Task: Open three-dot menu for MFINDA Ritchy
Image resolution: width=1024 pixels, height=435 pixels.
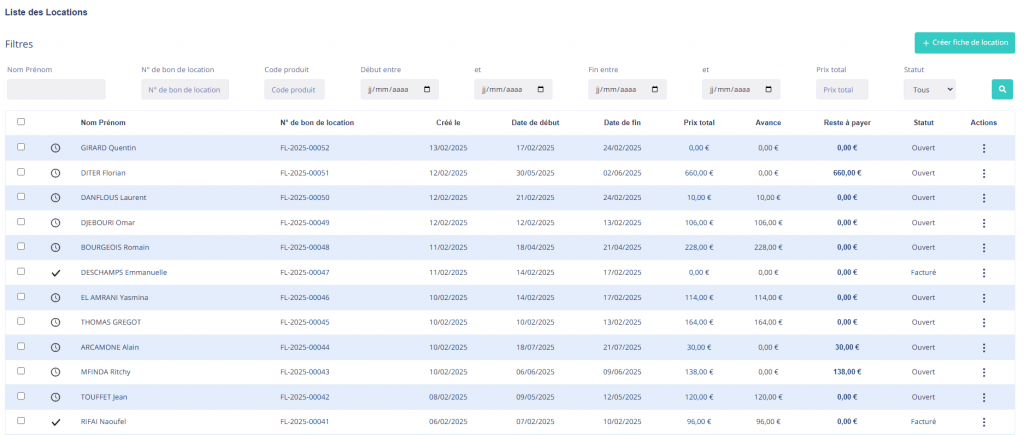Action: pyautogui.click(x=983, y=372)
